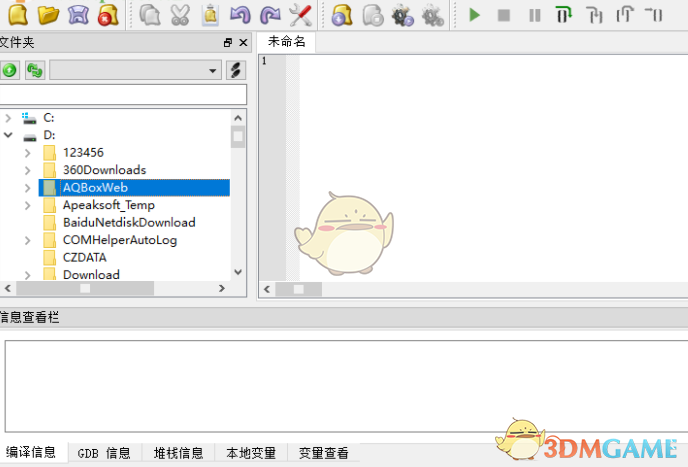The height and width of the screenshot is (467, 688).
Task: Select the 123456 folder
Action: (83, 153)
